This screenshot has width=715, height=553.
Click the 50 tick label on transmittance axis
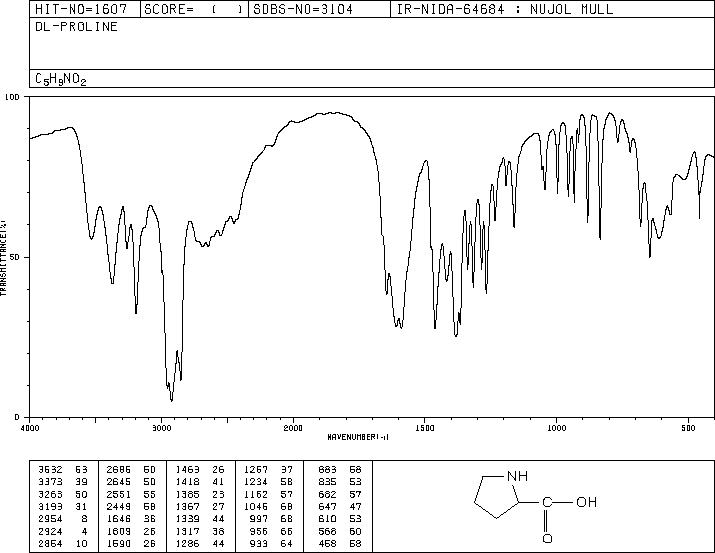[x=15, y=257]
